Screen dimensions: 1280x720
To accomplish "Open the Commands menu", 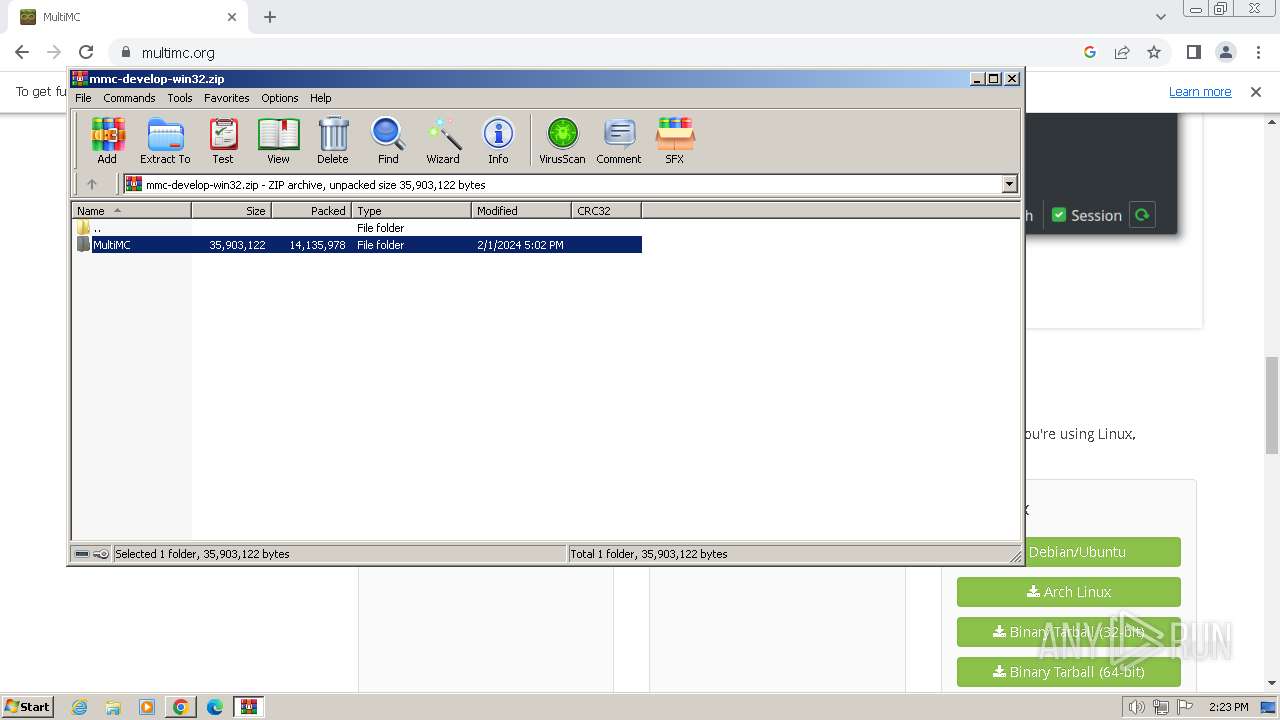I will 129,98.
